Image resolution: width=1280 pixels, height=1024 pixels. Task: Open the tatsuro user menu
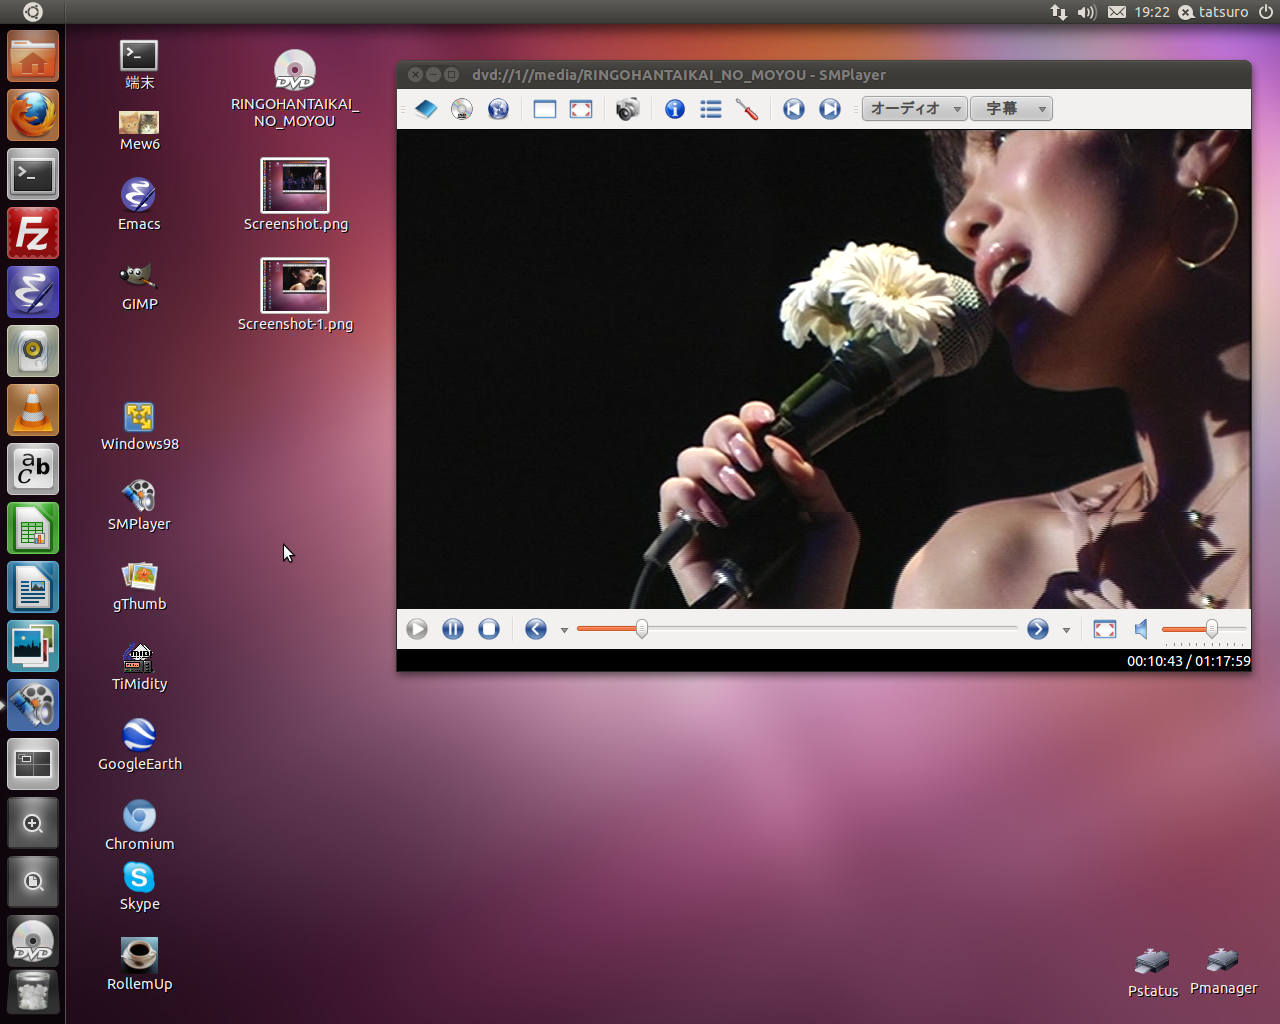[x=1213, y=12]
